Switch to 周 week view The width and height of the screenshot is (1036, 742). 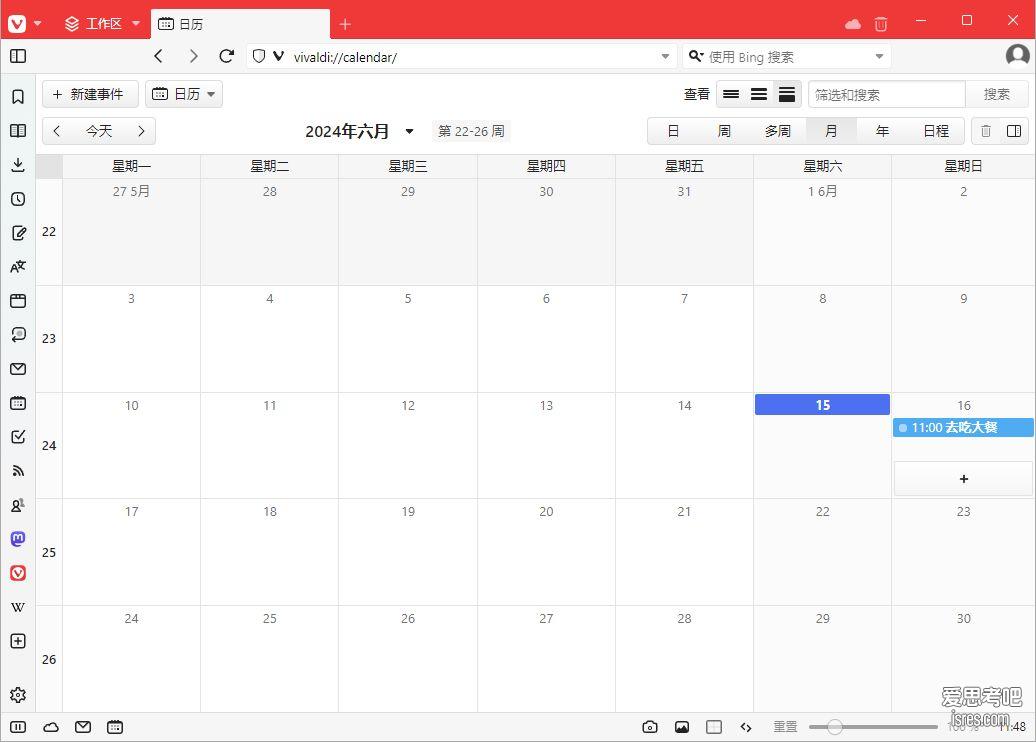click(x=724, y=131)
